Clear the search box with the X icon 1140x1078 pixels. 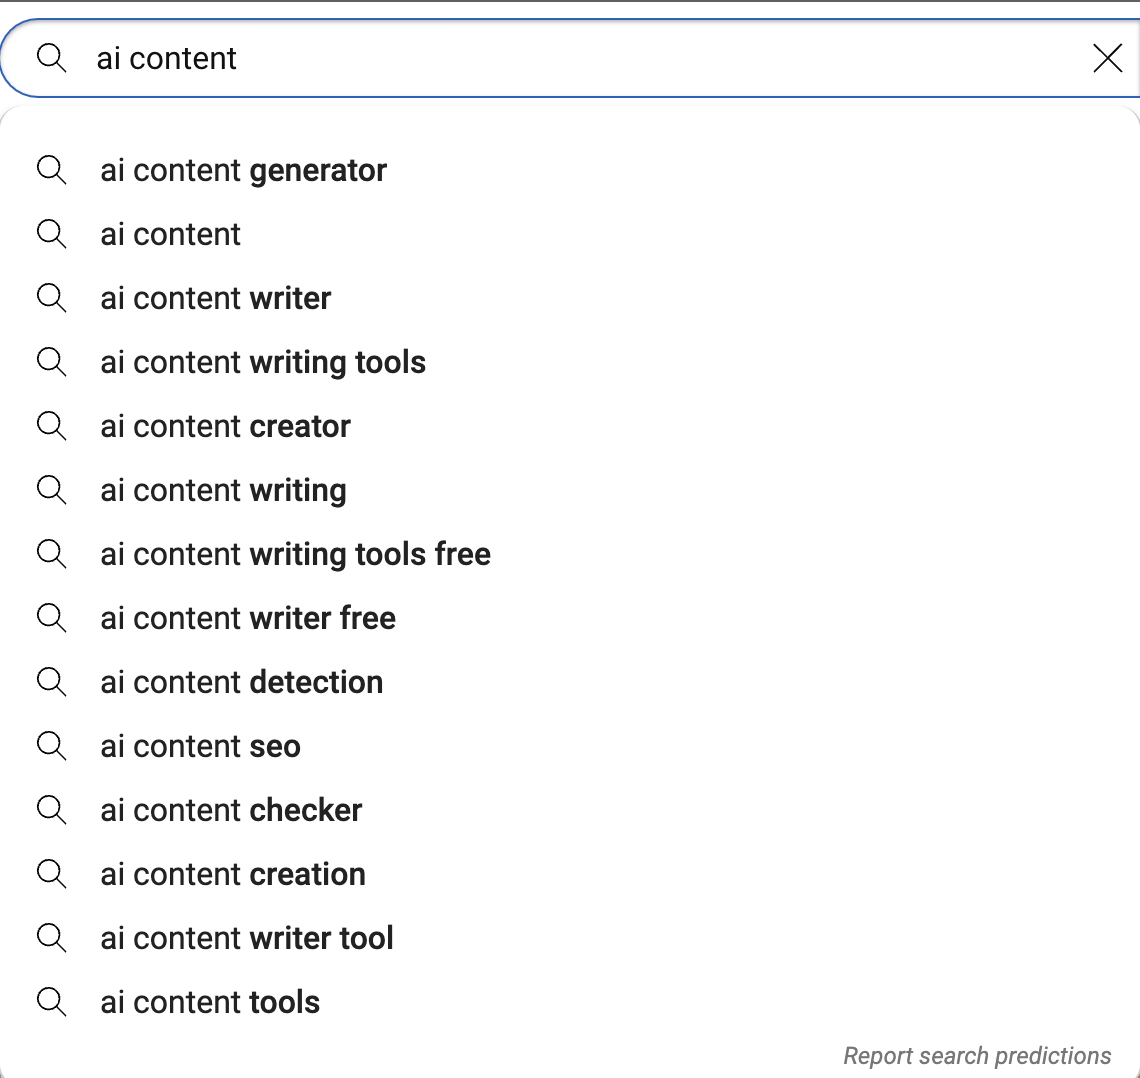(1107, 58)
